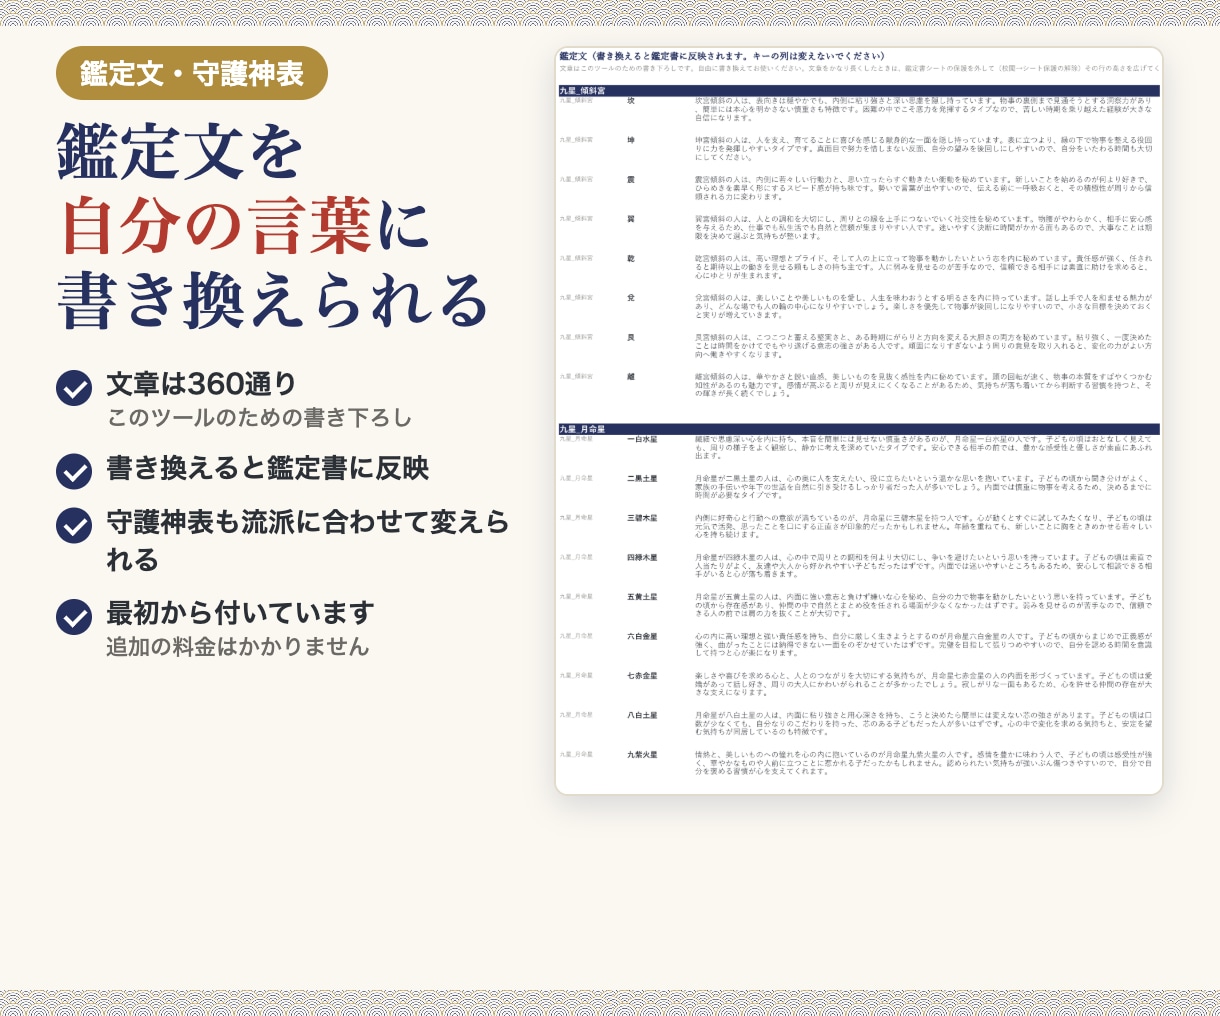This screenshot has height=1016, width=1220.
Task: Click the headline line 書き換えられる
Action: (274, 300)
